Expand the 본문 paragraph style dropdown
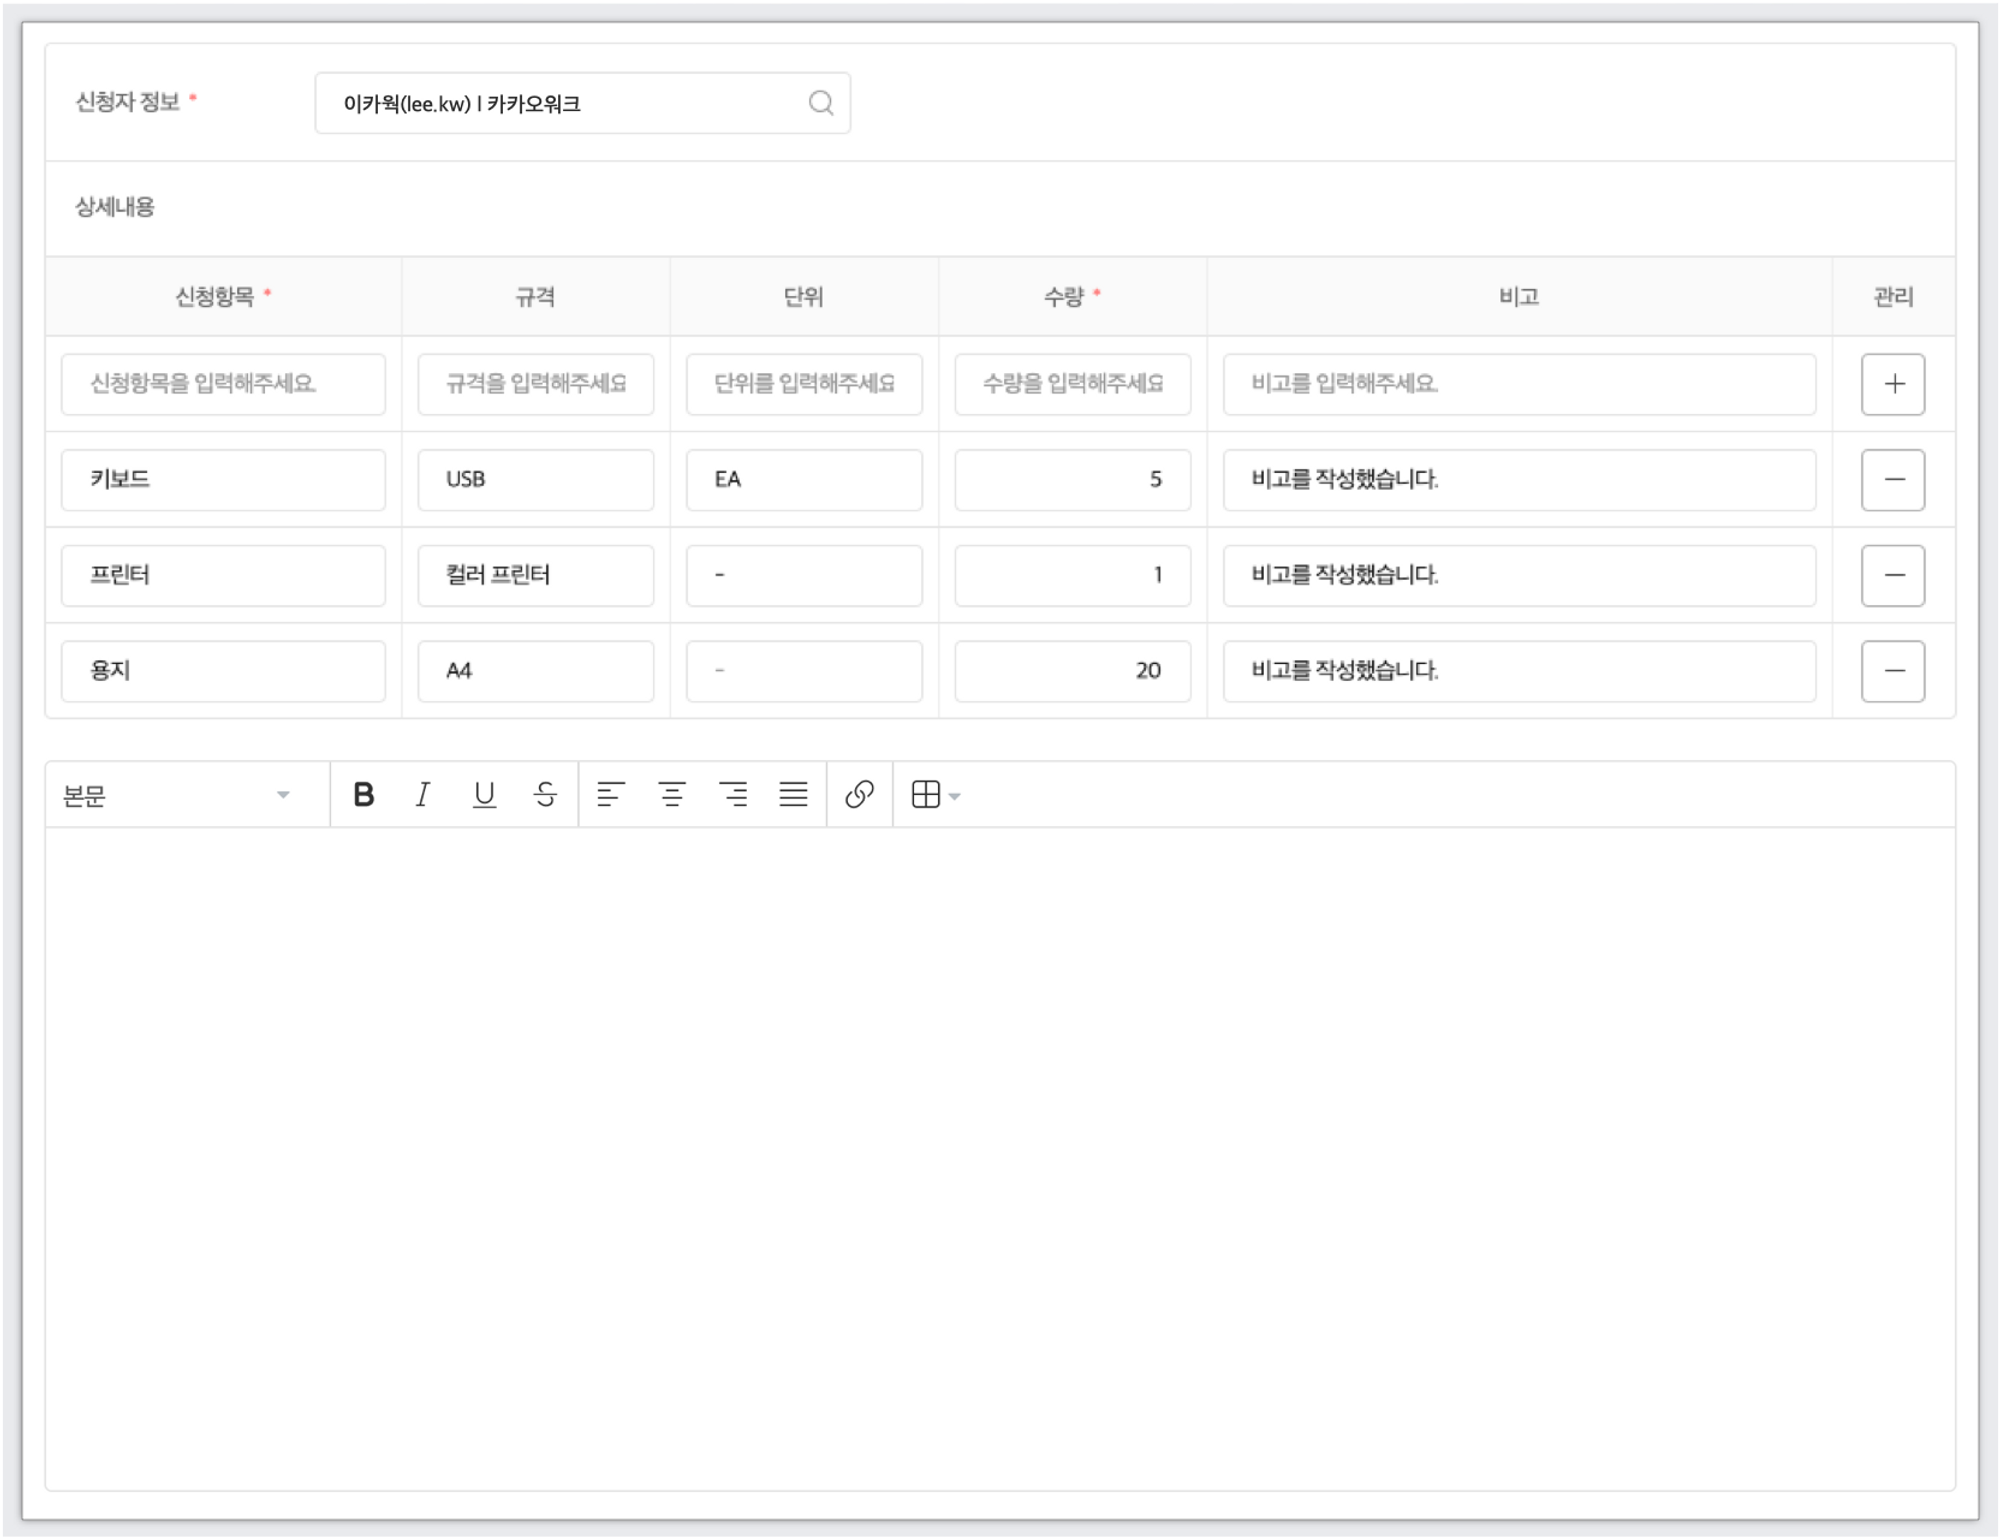 (x=178, y=795)
